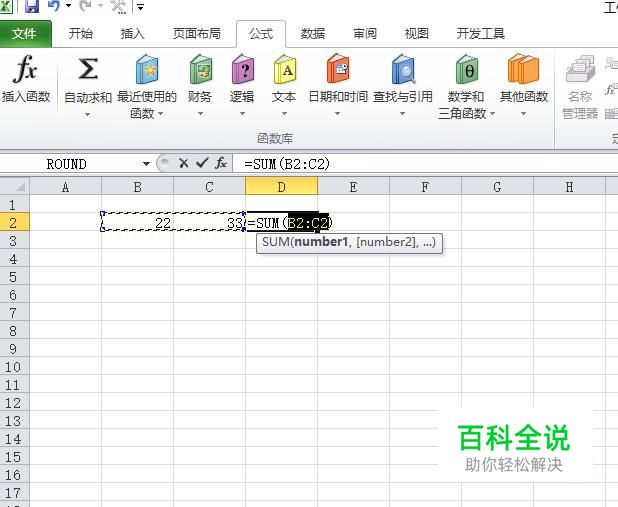This screenshot has width=618, height=507.
Task: Select column C header
Action: 209,186
